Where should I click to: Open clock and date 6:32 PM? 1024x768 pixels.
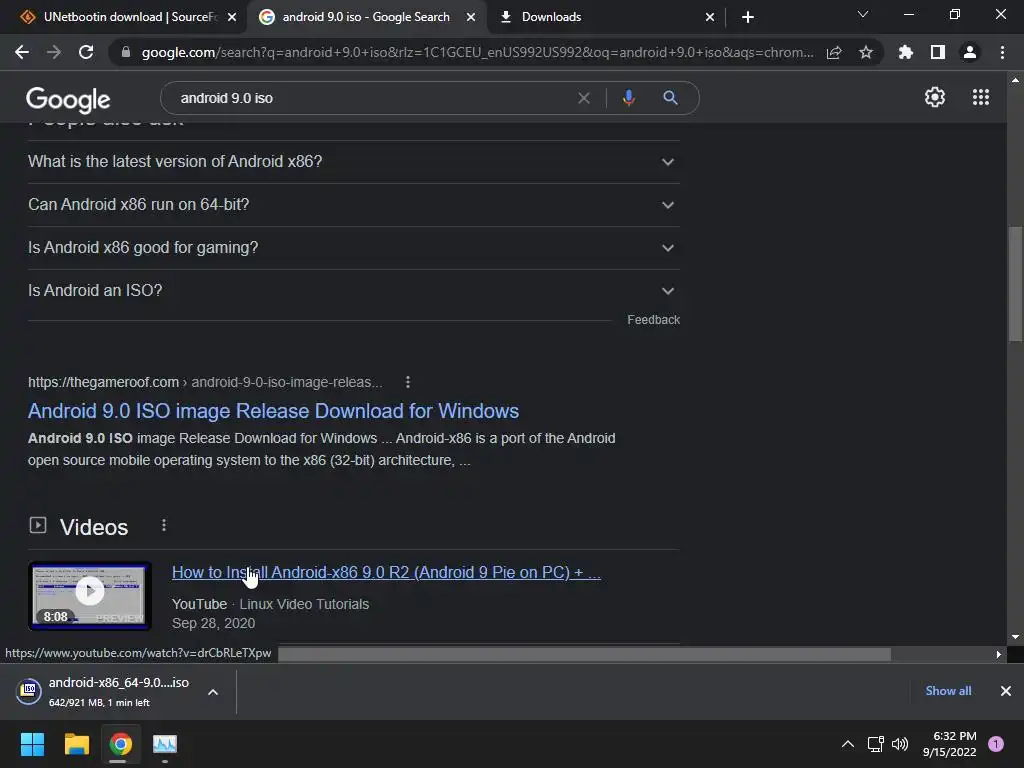(950, 744)
